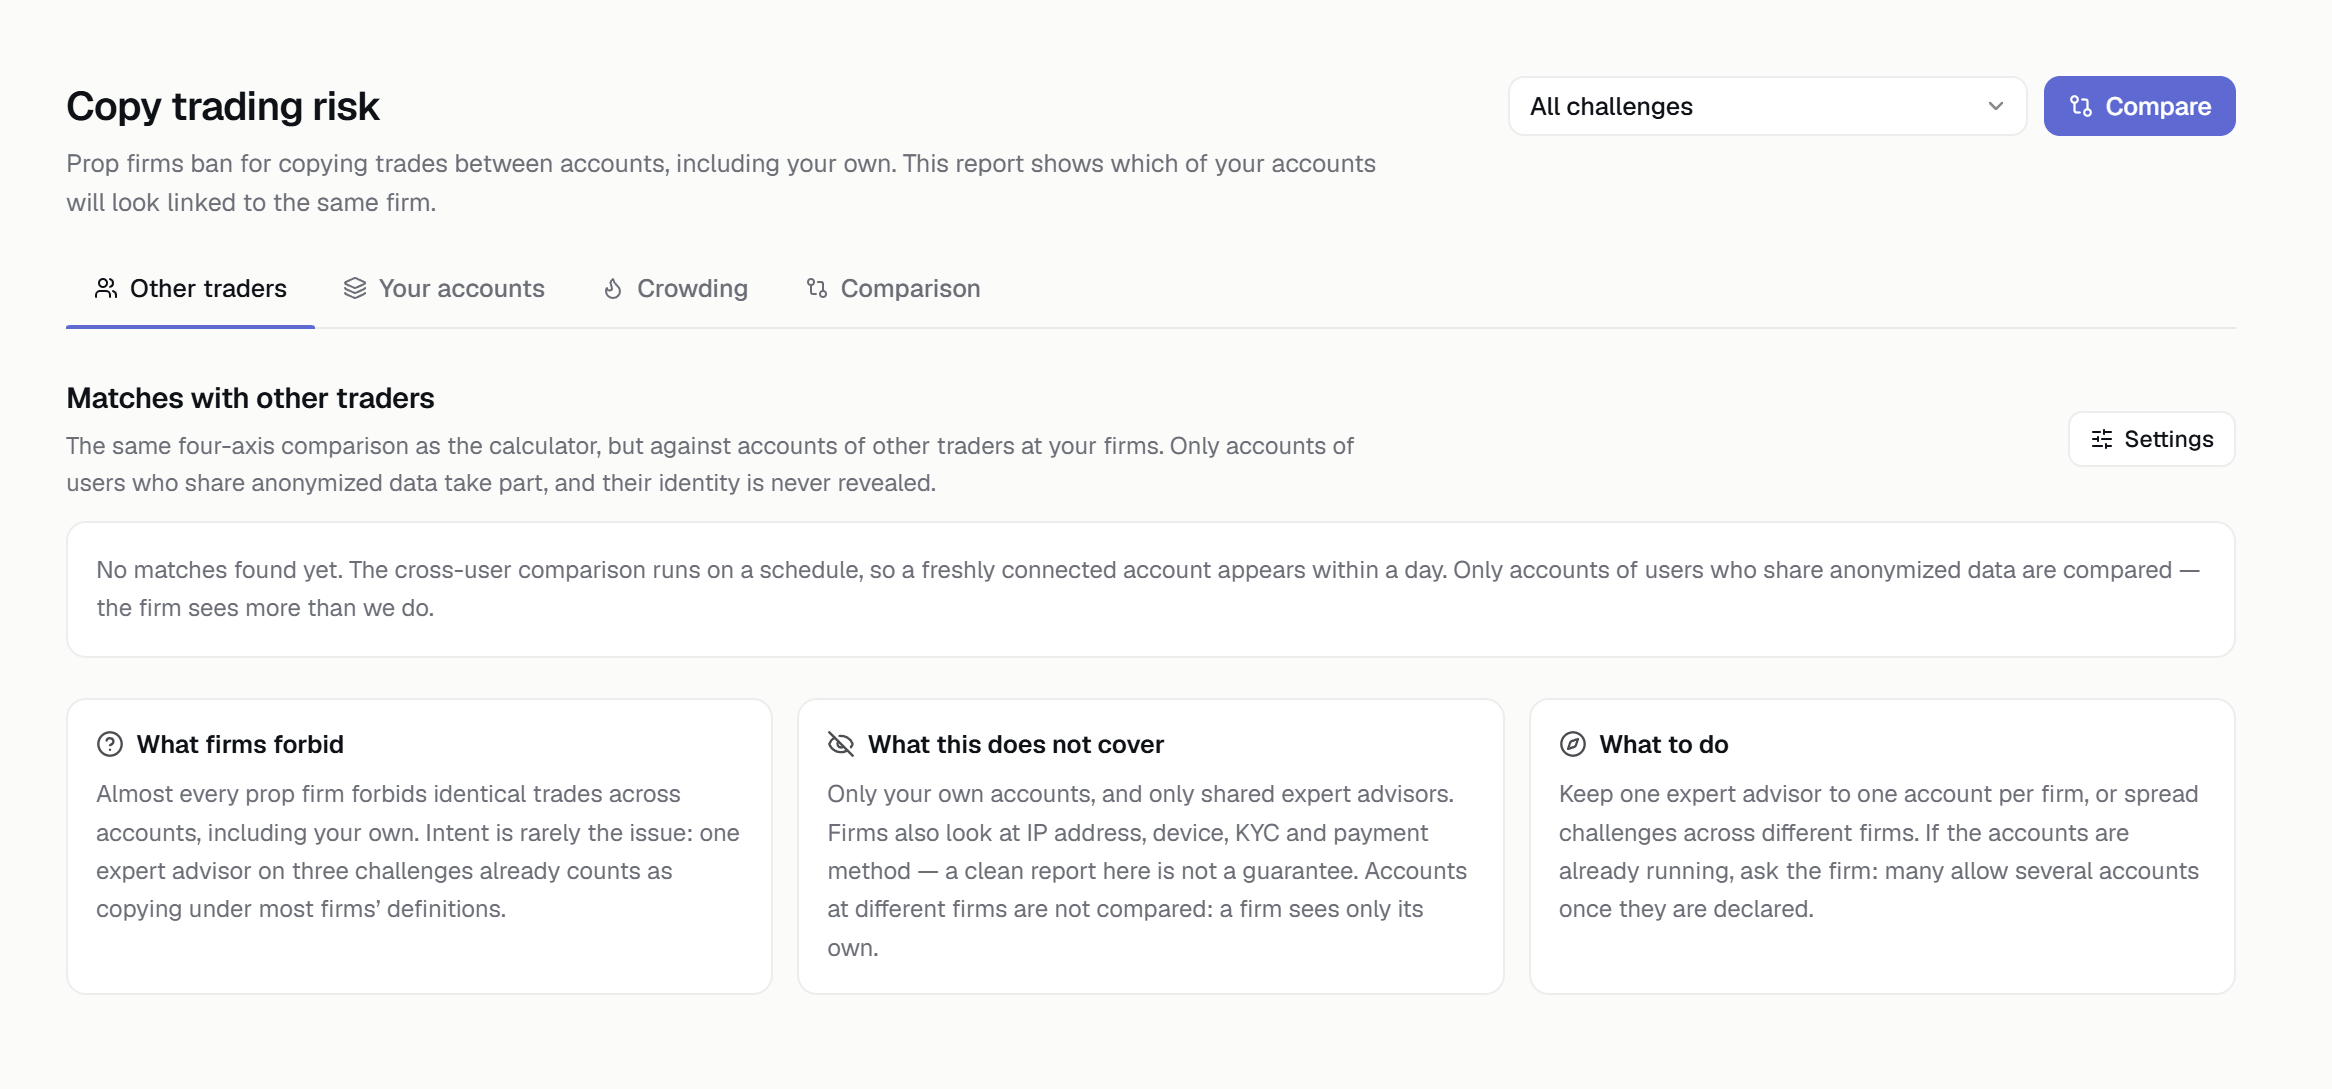Click the people icon on Other traders tab
Image resolution: width=2332 pixels, height=1089 pixels.
106,289
